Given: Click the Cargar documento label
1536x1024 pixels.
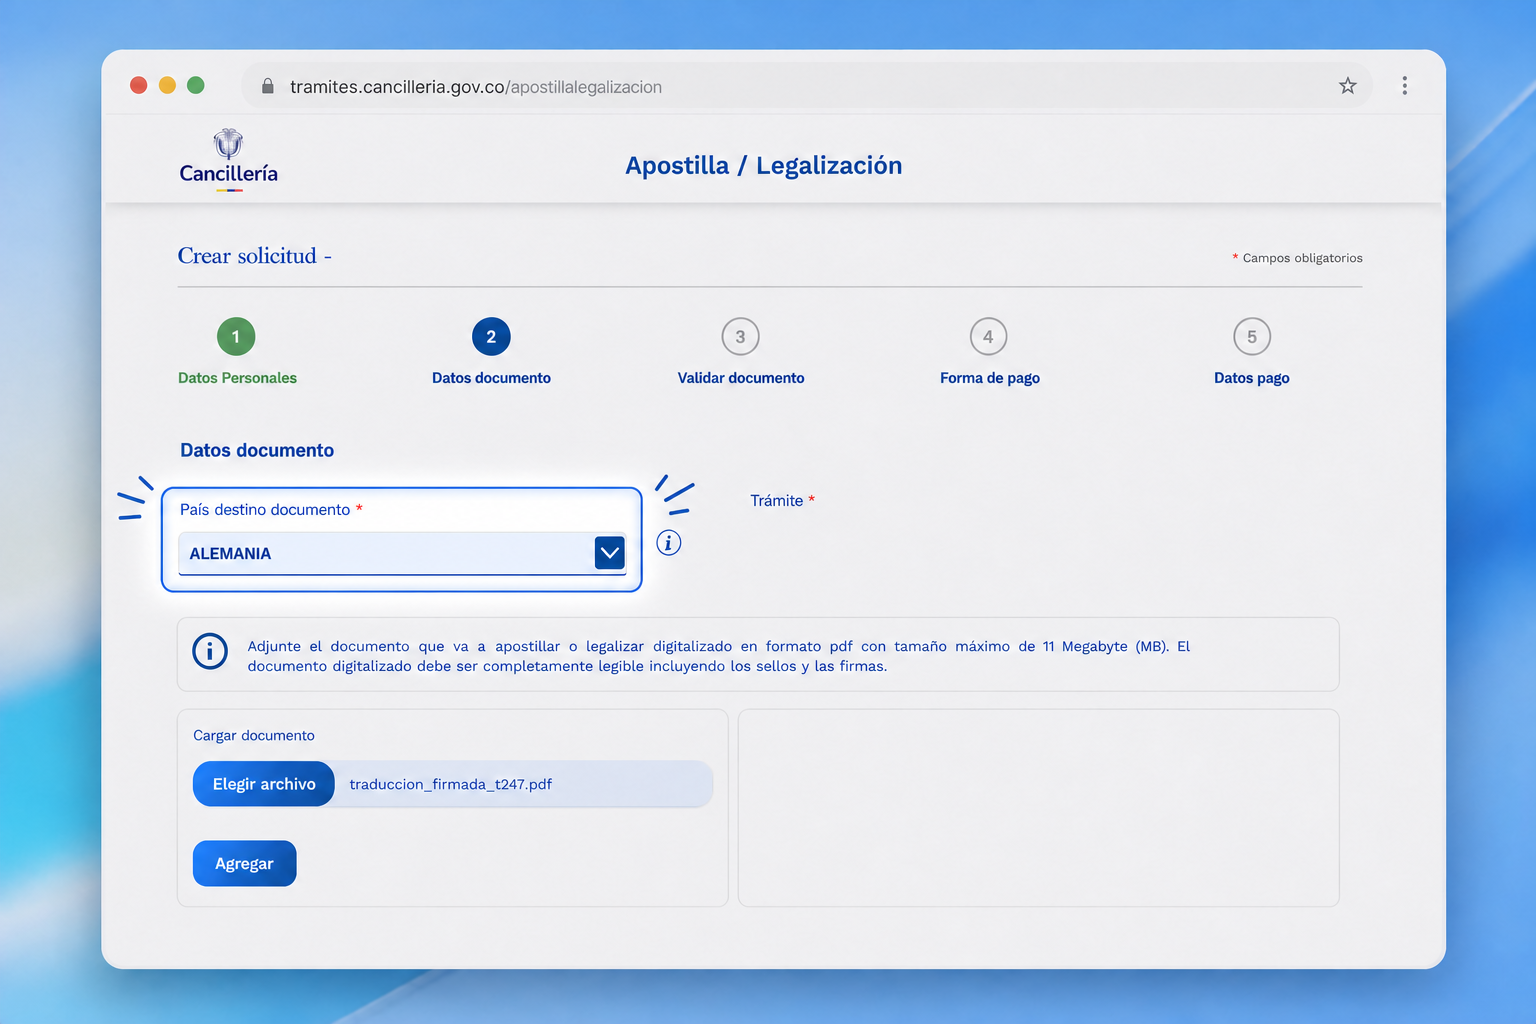Looking at the screenshot, I should tap(254, 735).
